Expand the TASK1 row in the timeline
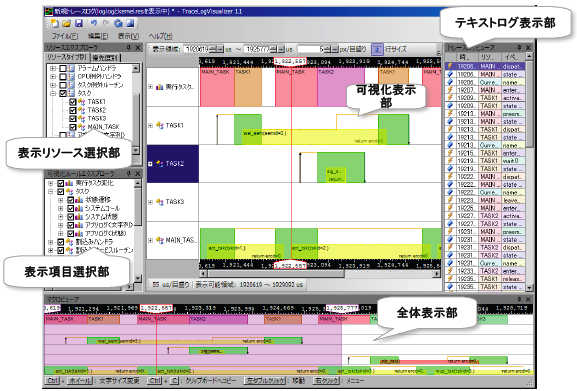The image size is (577, 391). (150, 125)
